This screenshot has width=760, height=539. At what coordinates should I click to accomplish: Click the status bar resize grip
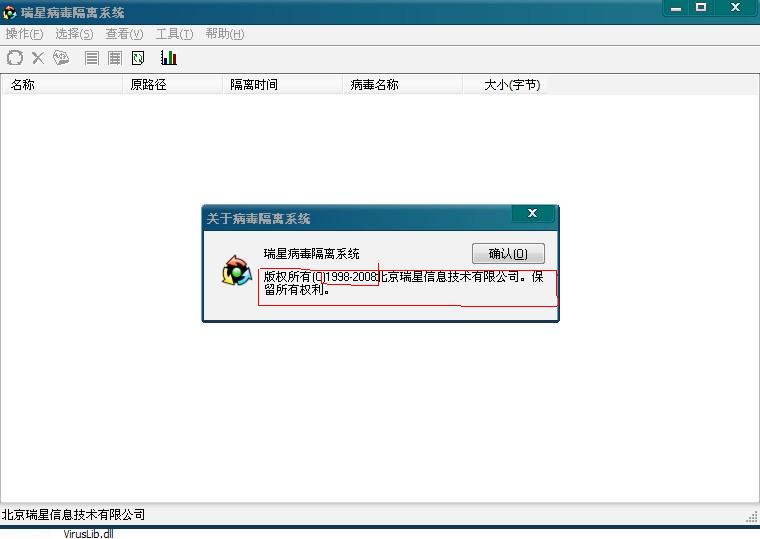752,517
